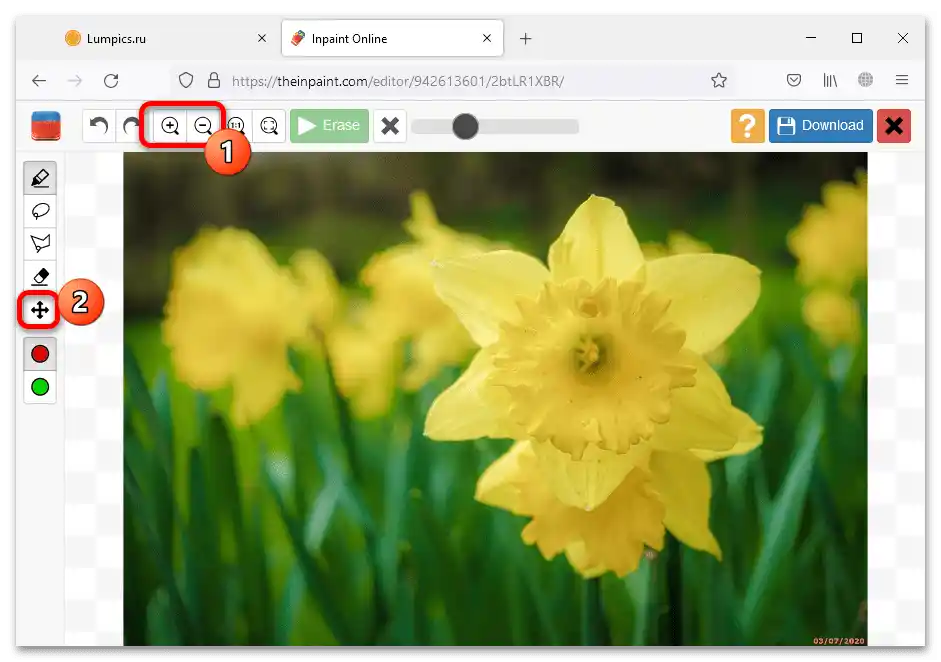Go forward in browser history
Viewport: 941px width, 662px height.
tap(75, 80)
